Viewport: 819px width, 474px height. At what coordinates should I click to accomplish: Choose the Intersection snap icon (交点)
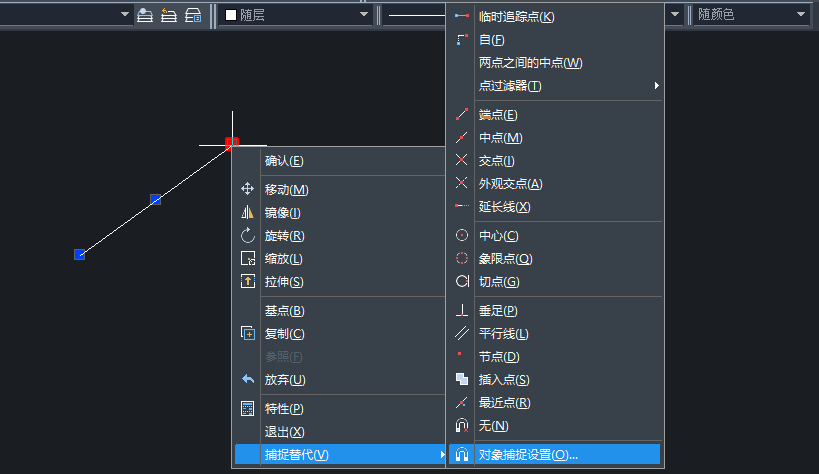coord(461,160)
